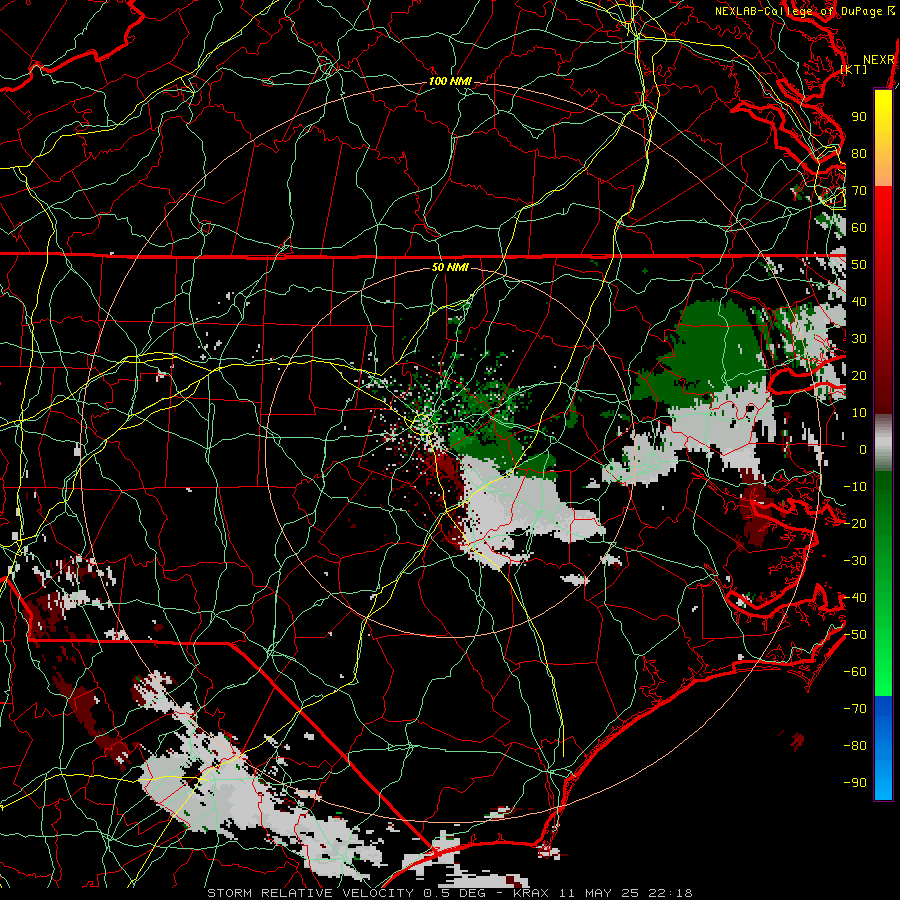Image resolution: width=900 pixels, height=900 pixels.
Task: Click the 30 value on the velocity scale
Action: click(x=859, y=339)
